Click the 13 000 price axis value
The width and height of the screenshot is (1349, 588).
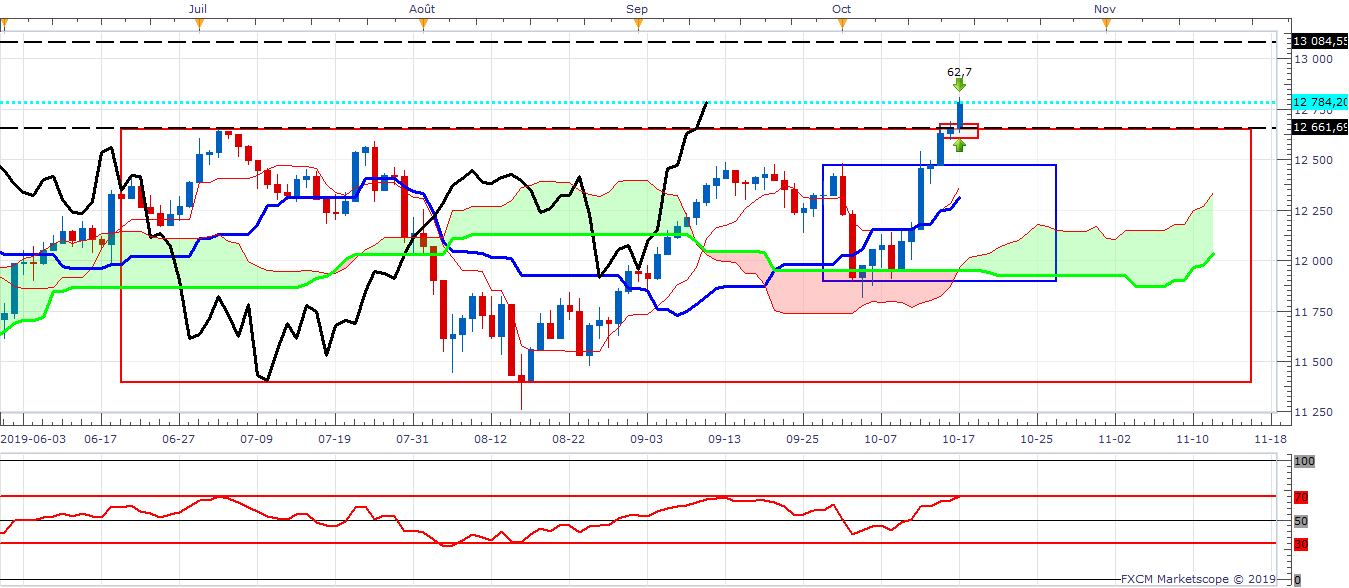[1315, 59]
